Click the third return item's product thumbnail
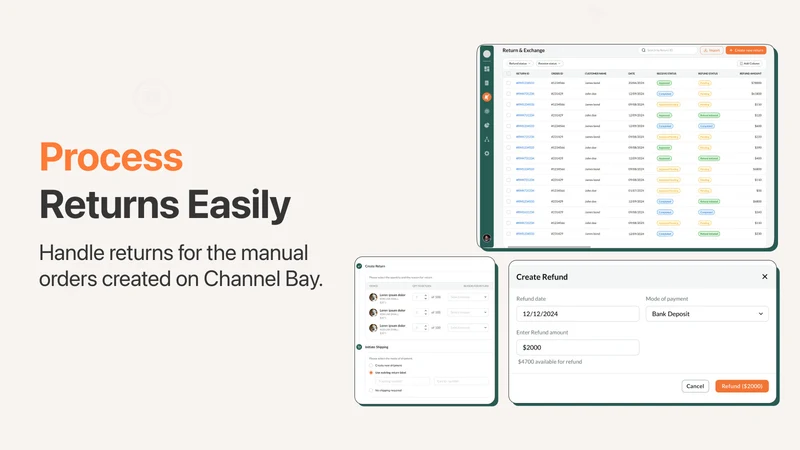The image size is (800, 450). (373, 328)
